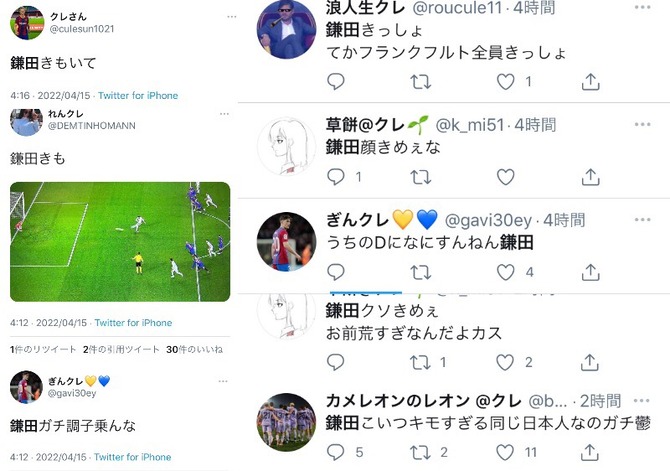This screenshot has width=670, height=471.
Task: Share the tweet by @roucule11
Action: point(591,82)
